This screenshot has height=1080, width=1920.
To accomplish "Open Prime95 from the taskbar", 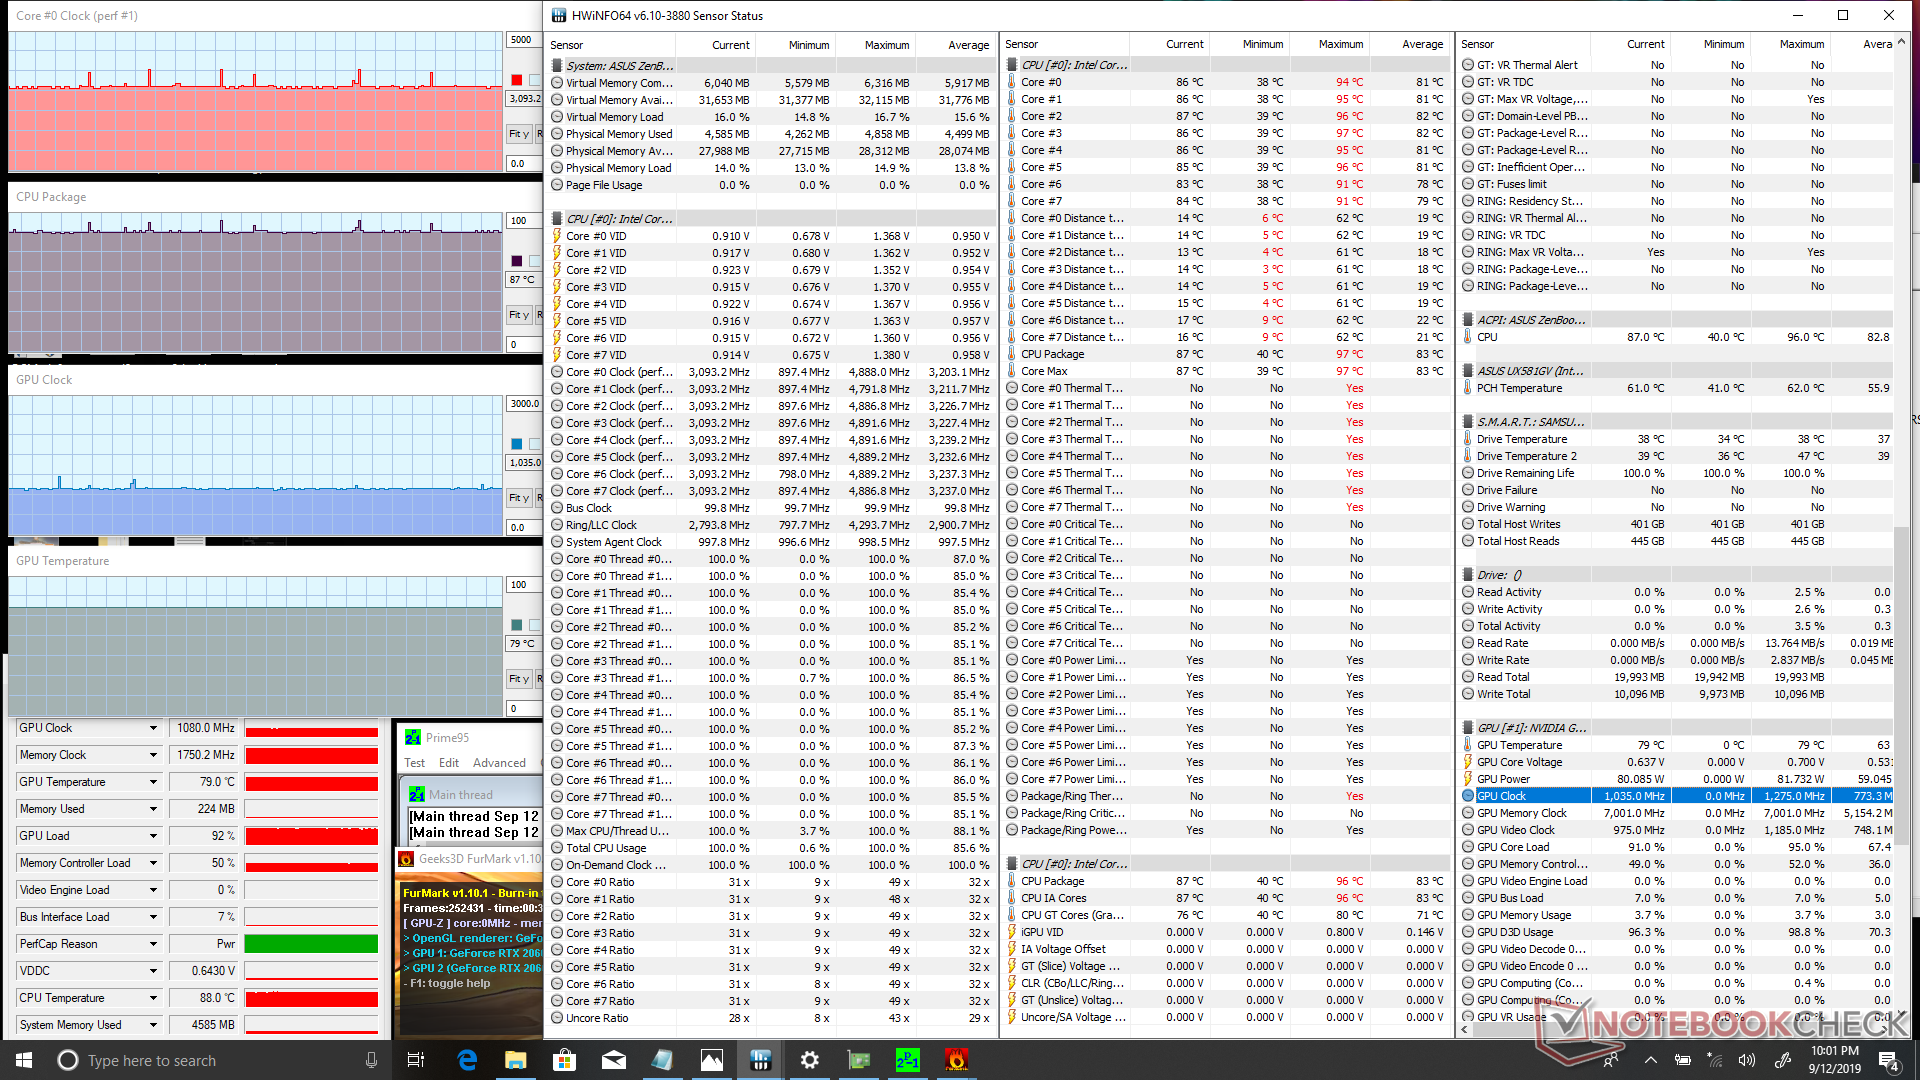I will [x=907, y=1060].
